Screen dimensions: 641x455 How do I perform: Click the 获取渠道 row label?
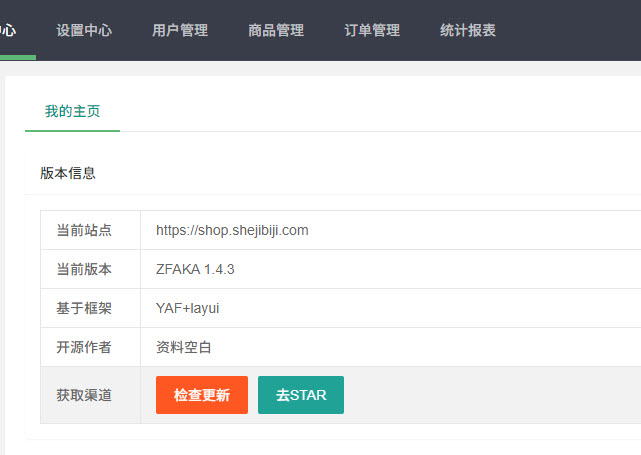tap(84, 395)
